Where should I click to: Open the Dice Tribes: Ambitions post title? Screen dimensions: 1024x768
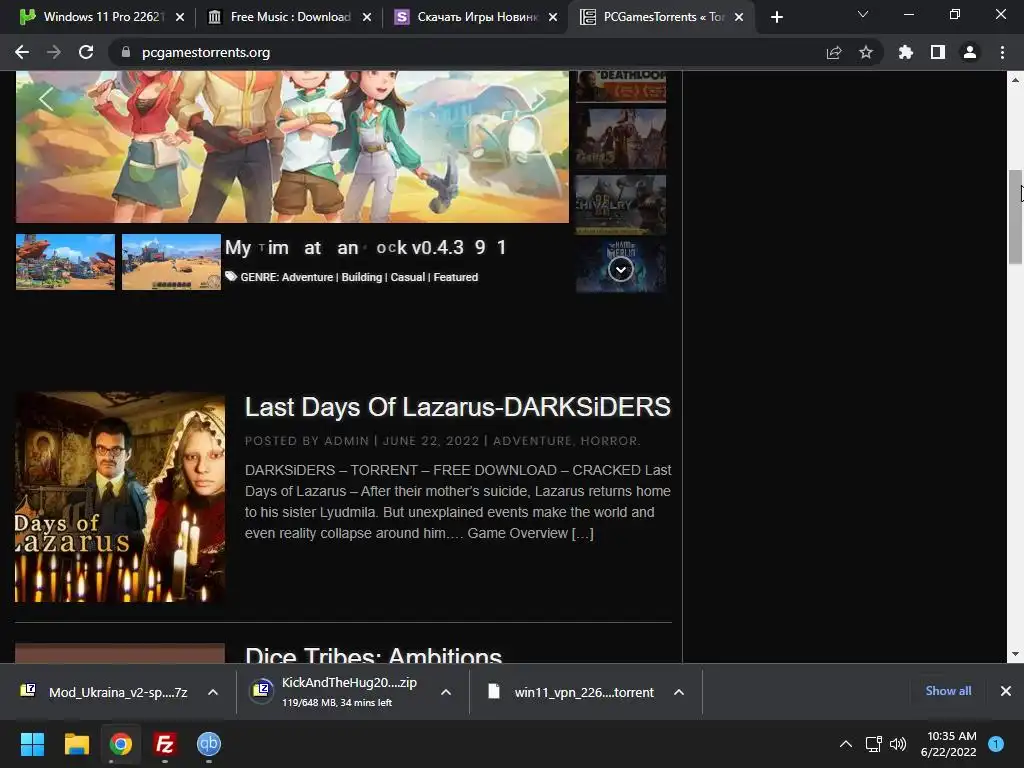click(x=374, y=654)
